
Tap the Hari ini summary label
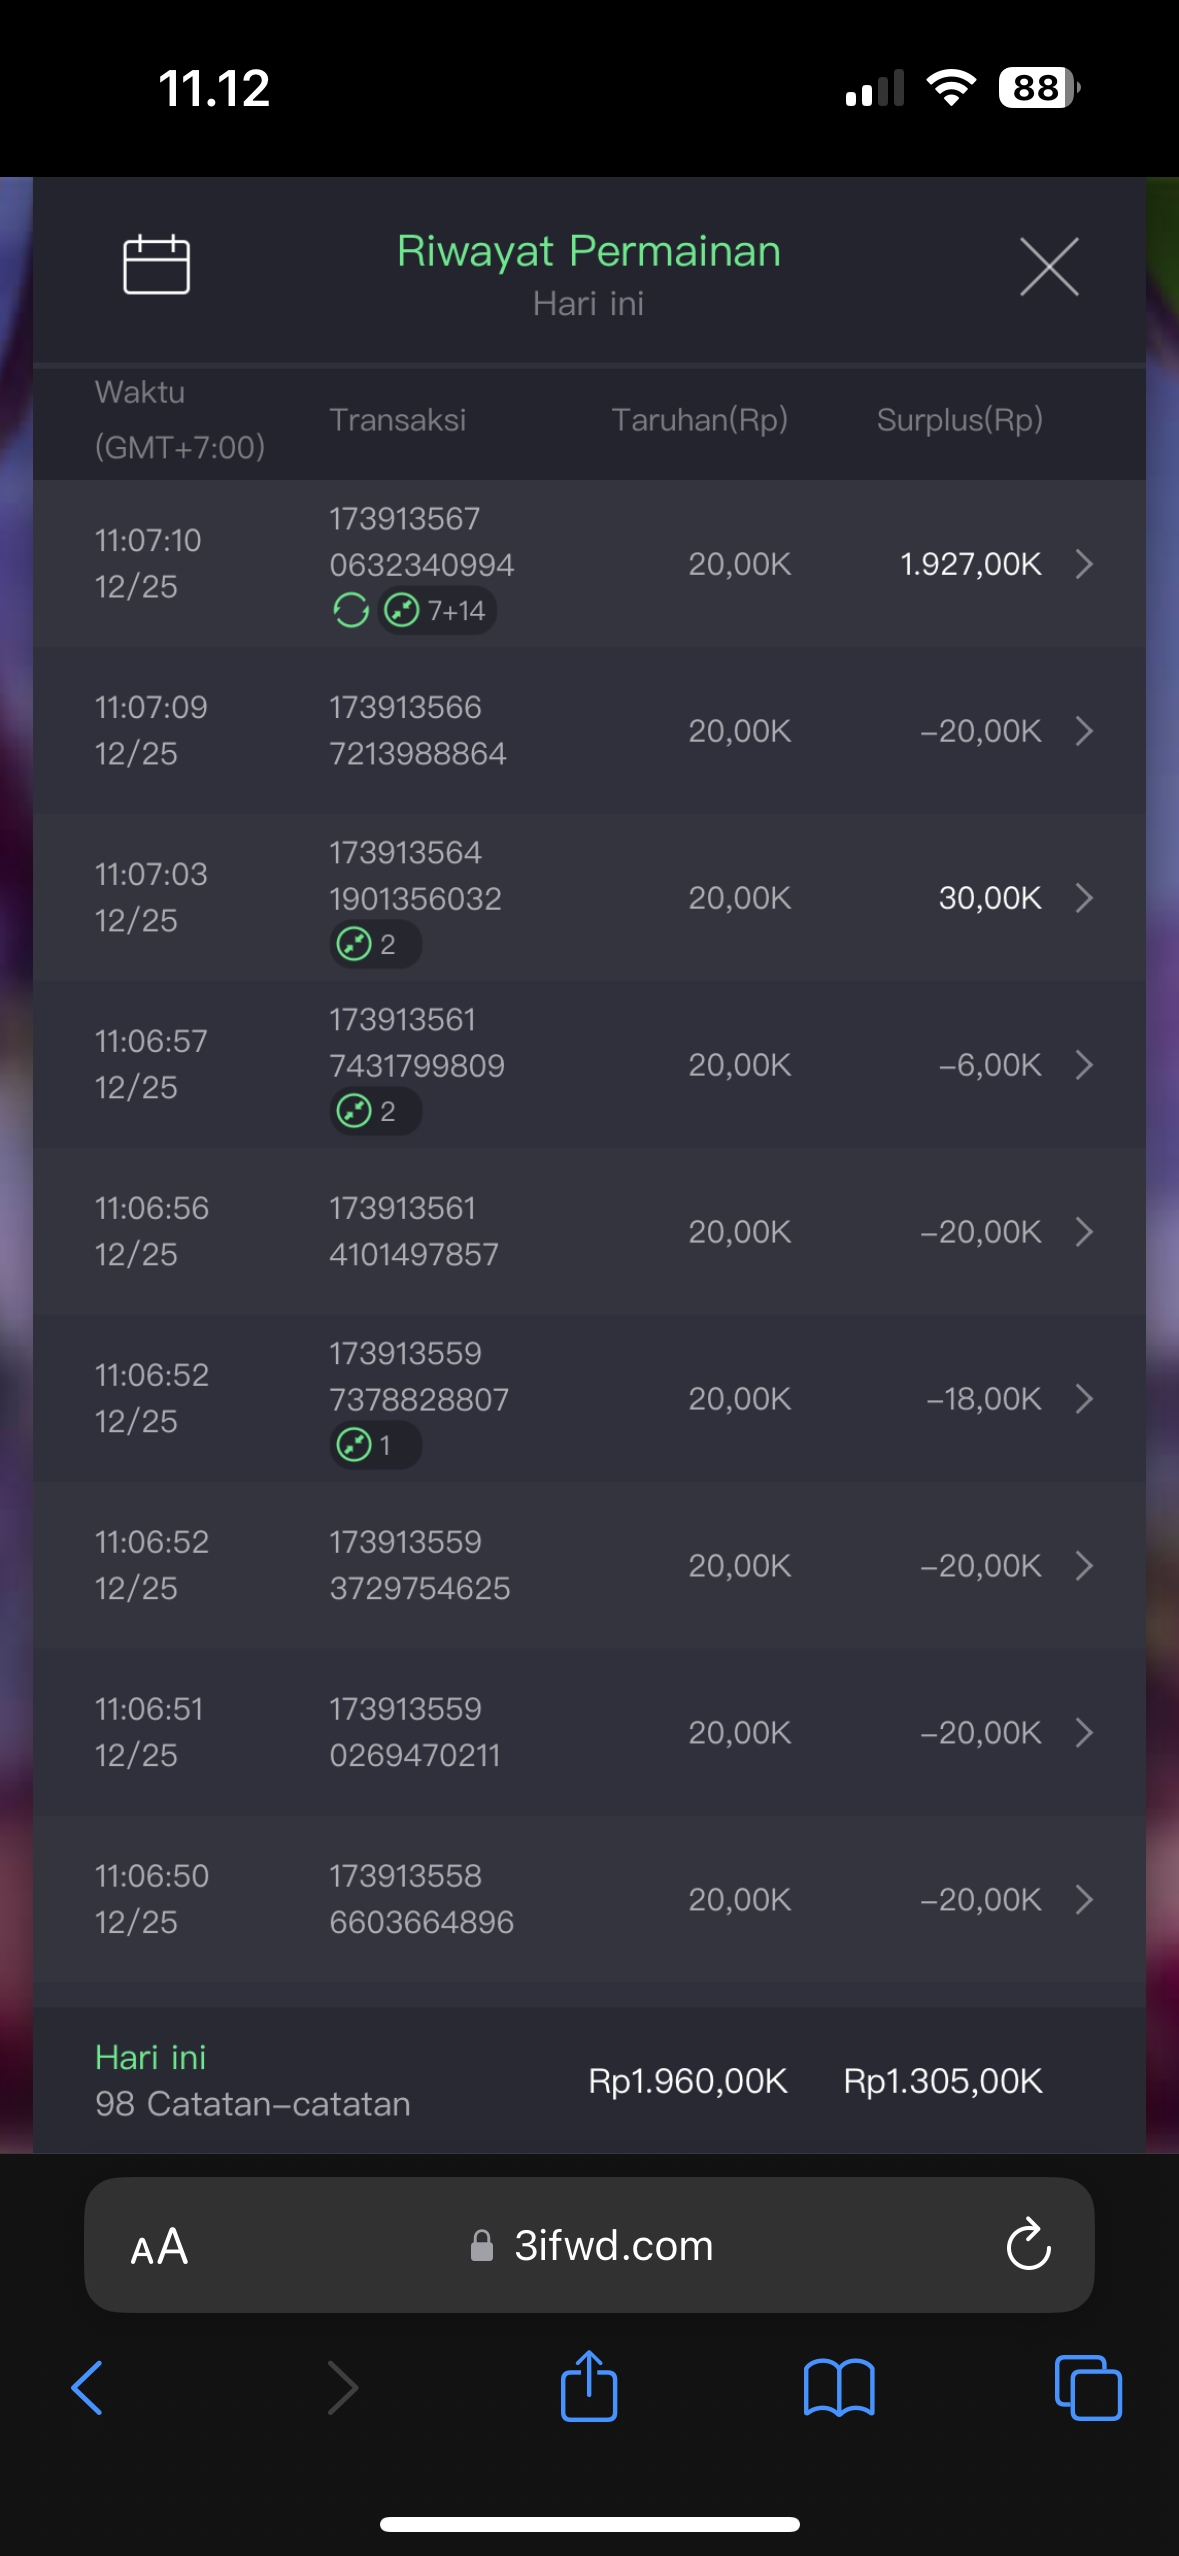coord(150,2057)
